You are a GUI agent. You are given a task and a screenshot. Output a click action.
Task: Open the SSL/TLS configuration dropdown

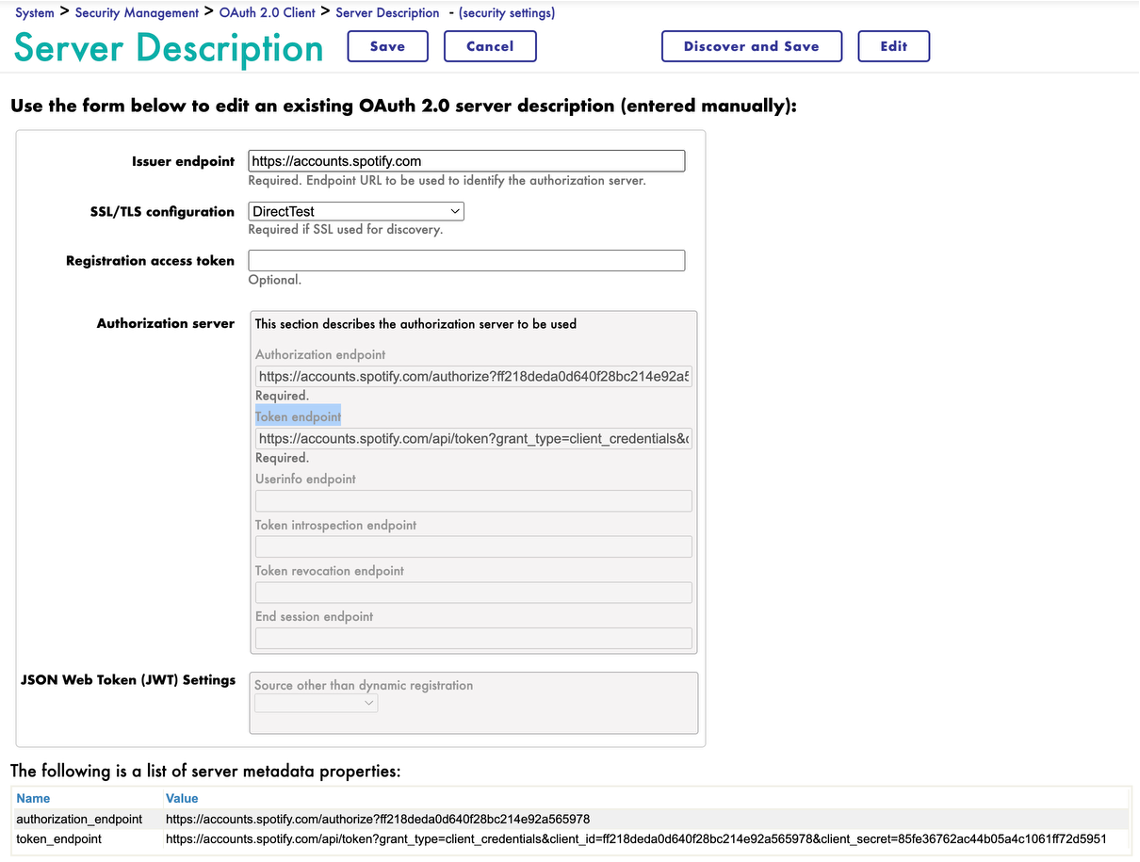pos(356,212)
